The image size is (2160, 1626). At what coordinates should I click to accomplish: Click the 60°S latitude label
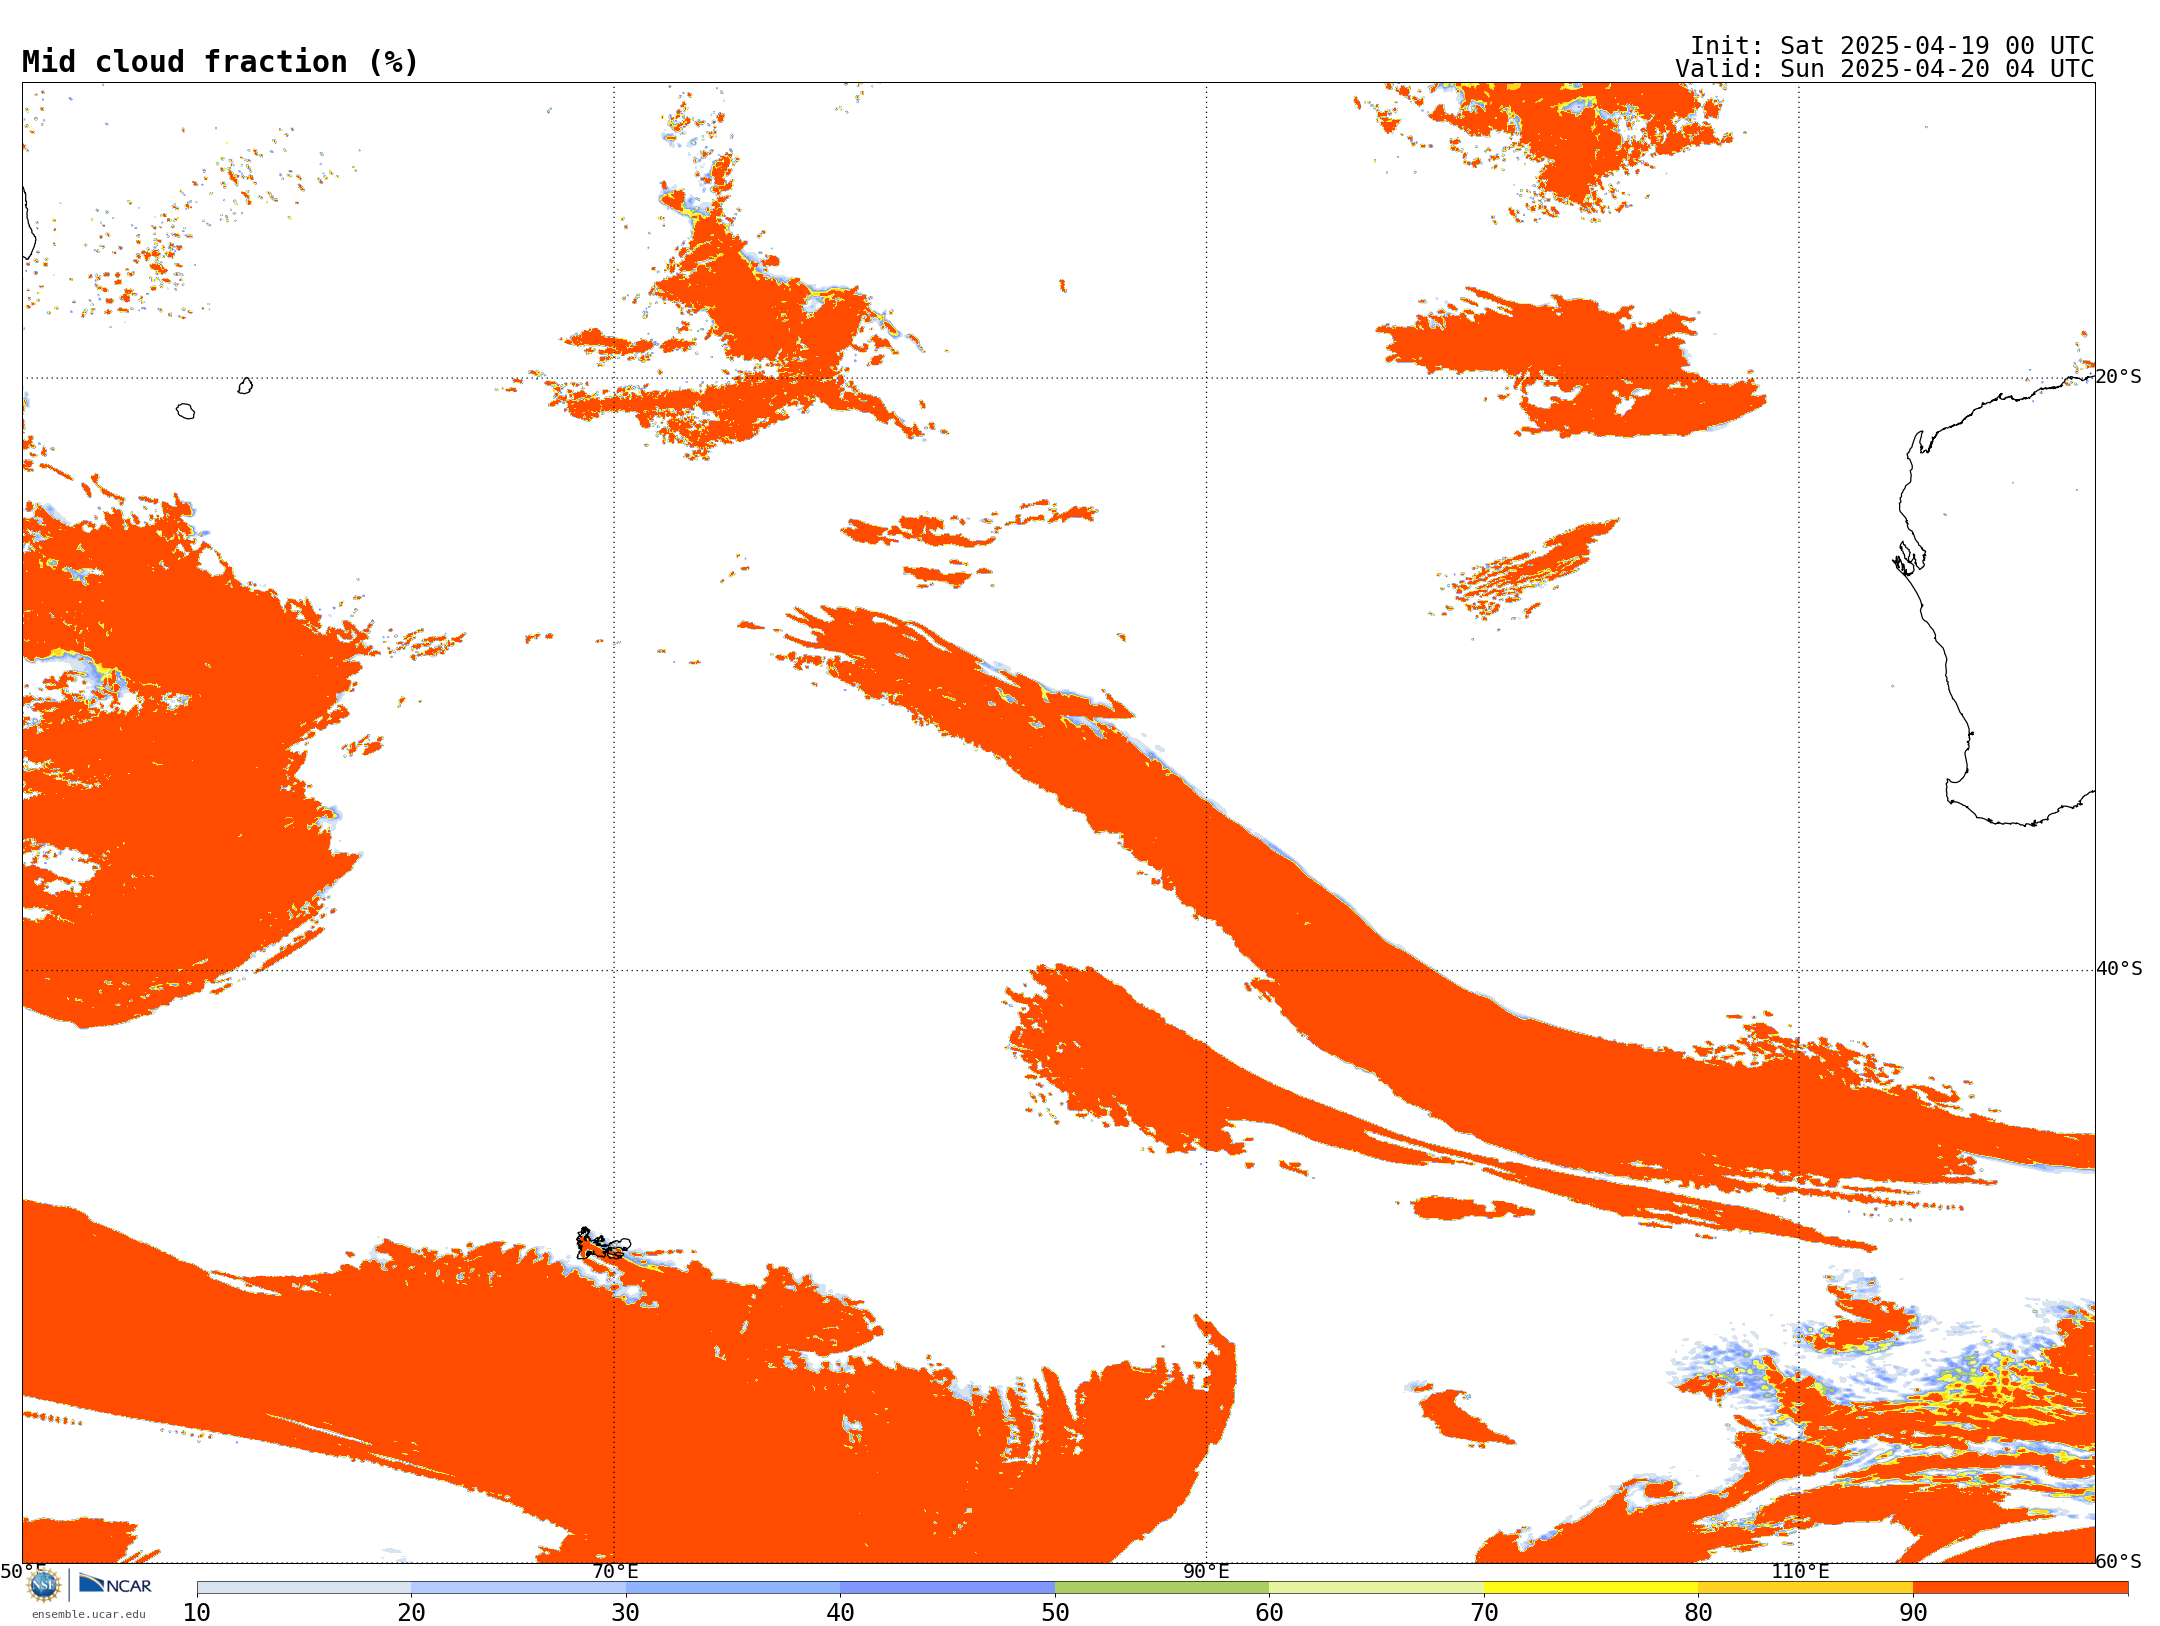(x=2119, y=1561)
